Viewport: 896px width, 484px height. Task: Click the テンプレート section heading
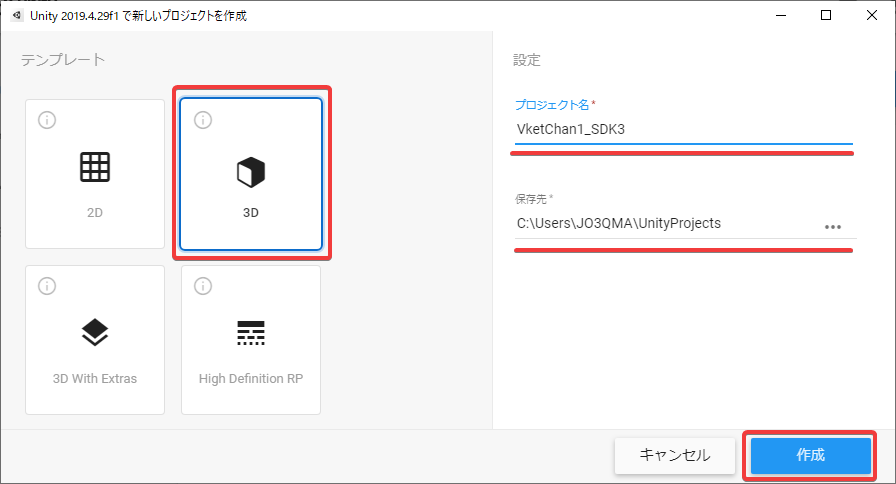(x=63, y=59)
